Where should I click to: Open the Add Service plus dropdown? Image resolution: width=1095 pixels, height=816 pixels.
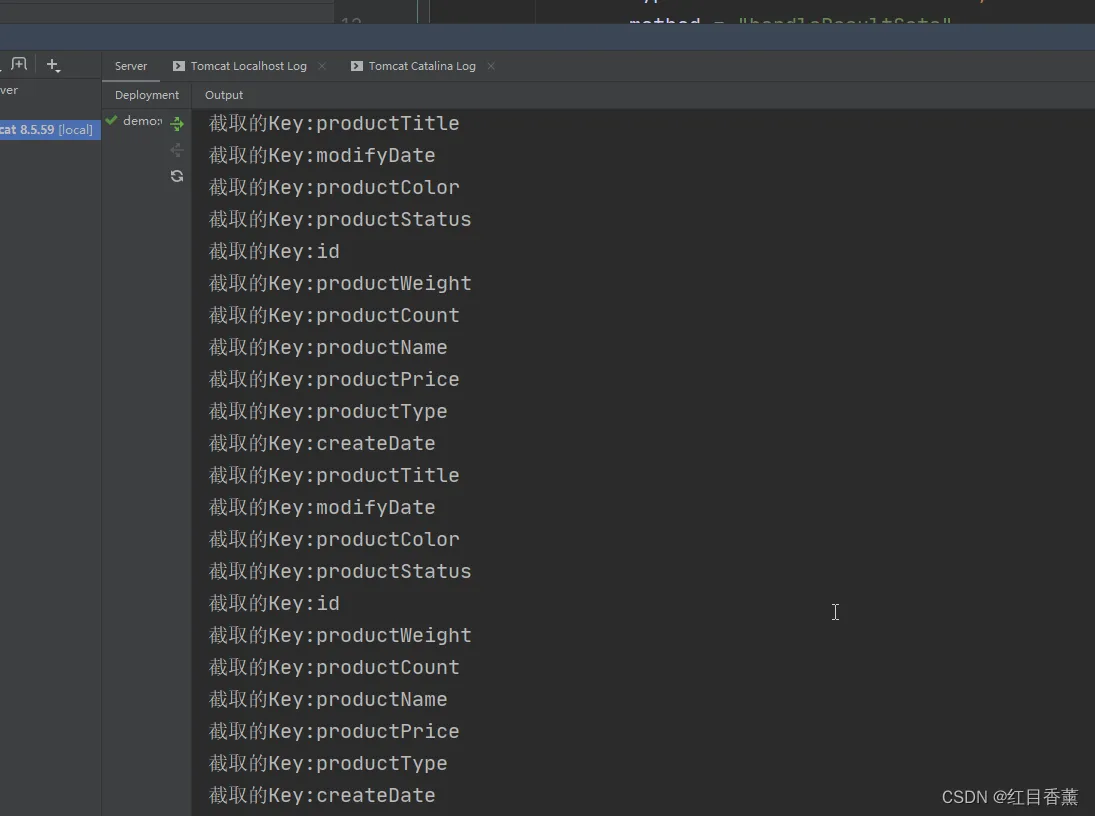[53, 65]
